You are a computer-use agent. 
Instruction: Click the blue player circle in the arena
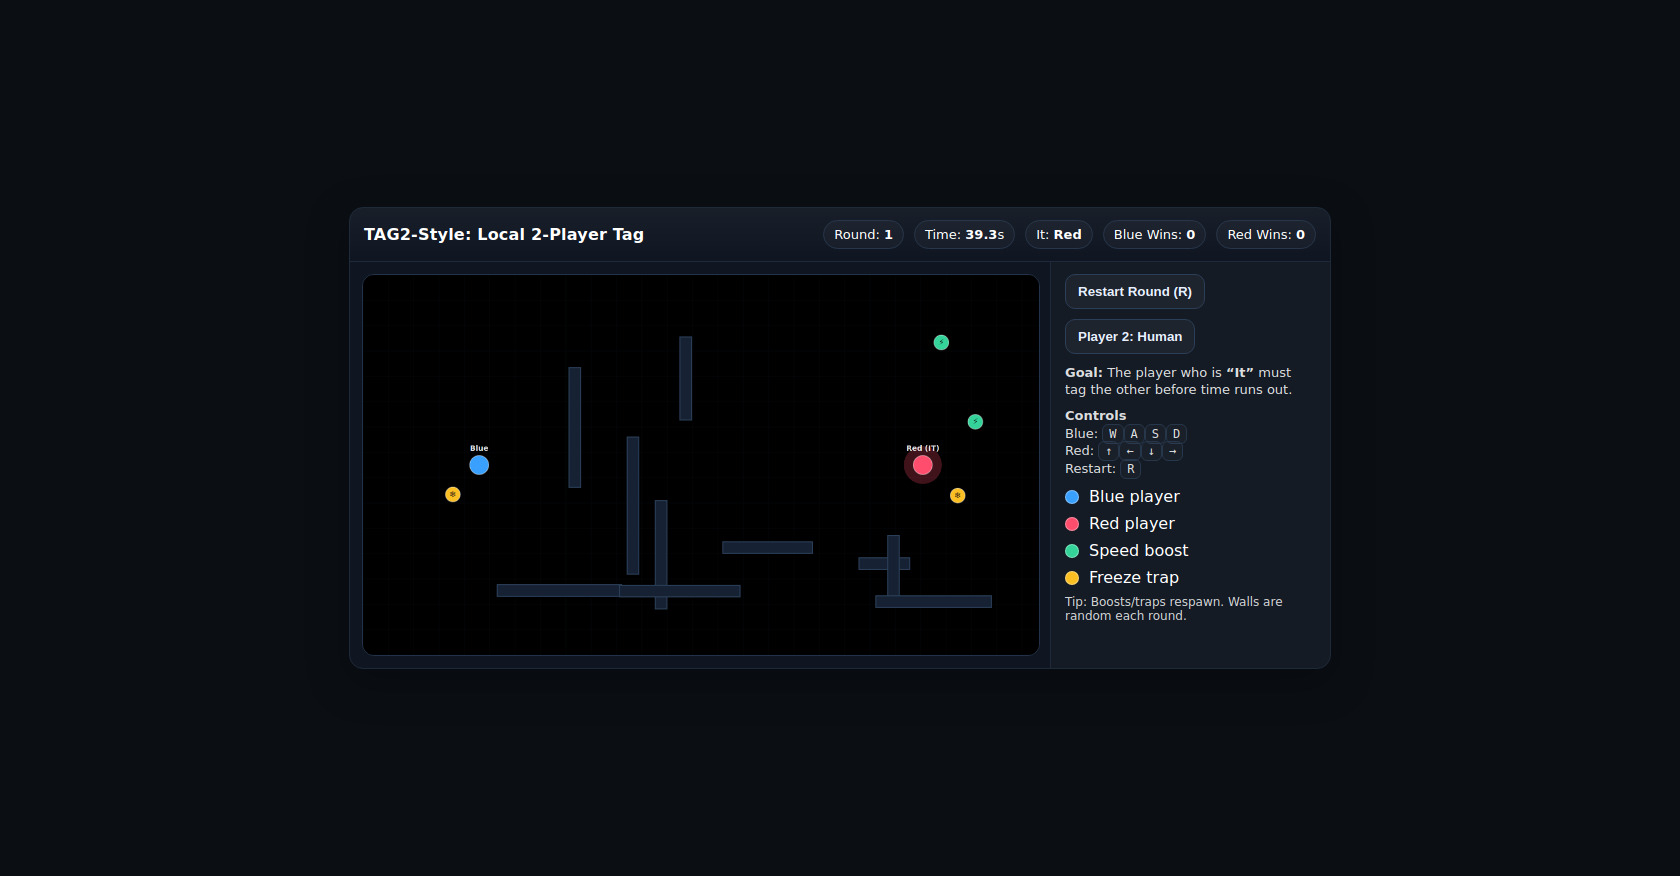(x=479, y=465)
